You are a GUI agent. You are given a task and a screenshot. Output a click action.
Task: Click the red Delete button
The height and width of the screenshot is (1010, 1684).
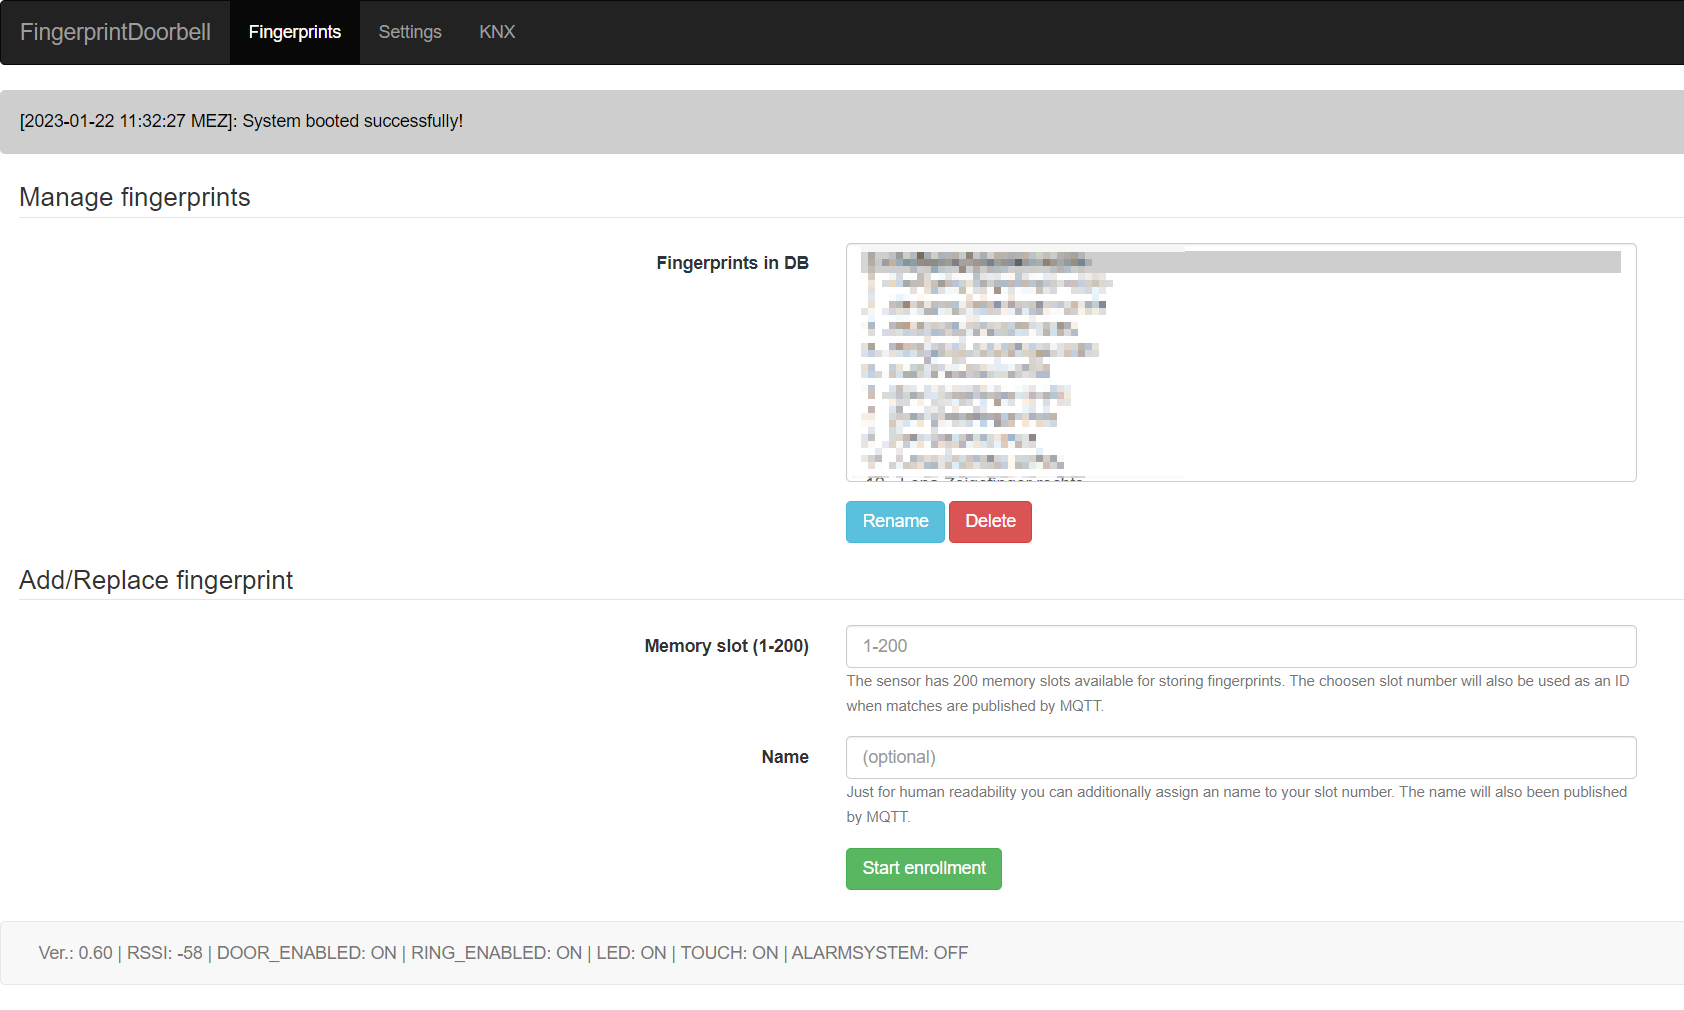(x=990, y=522)
